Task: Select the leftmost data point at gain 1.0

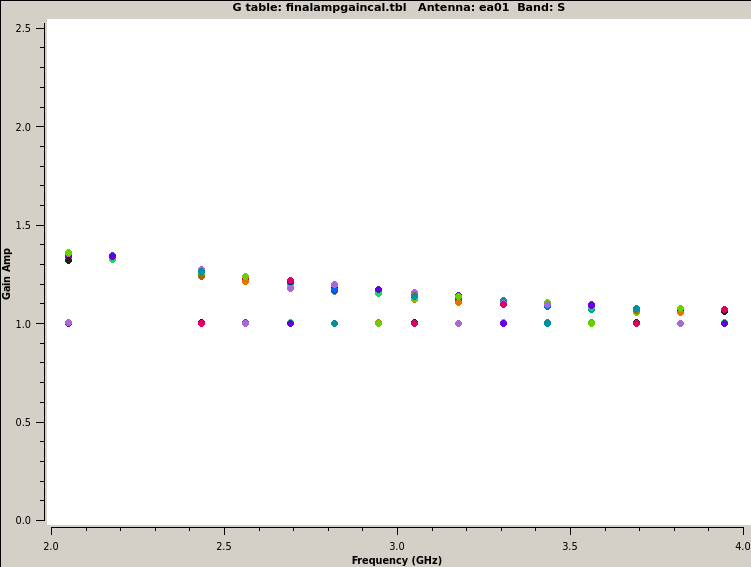Action: point(68,323)
